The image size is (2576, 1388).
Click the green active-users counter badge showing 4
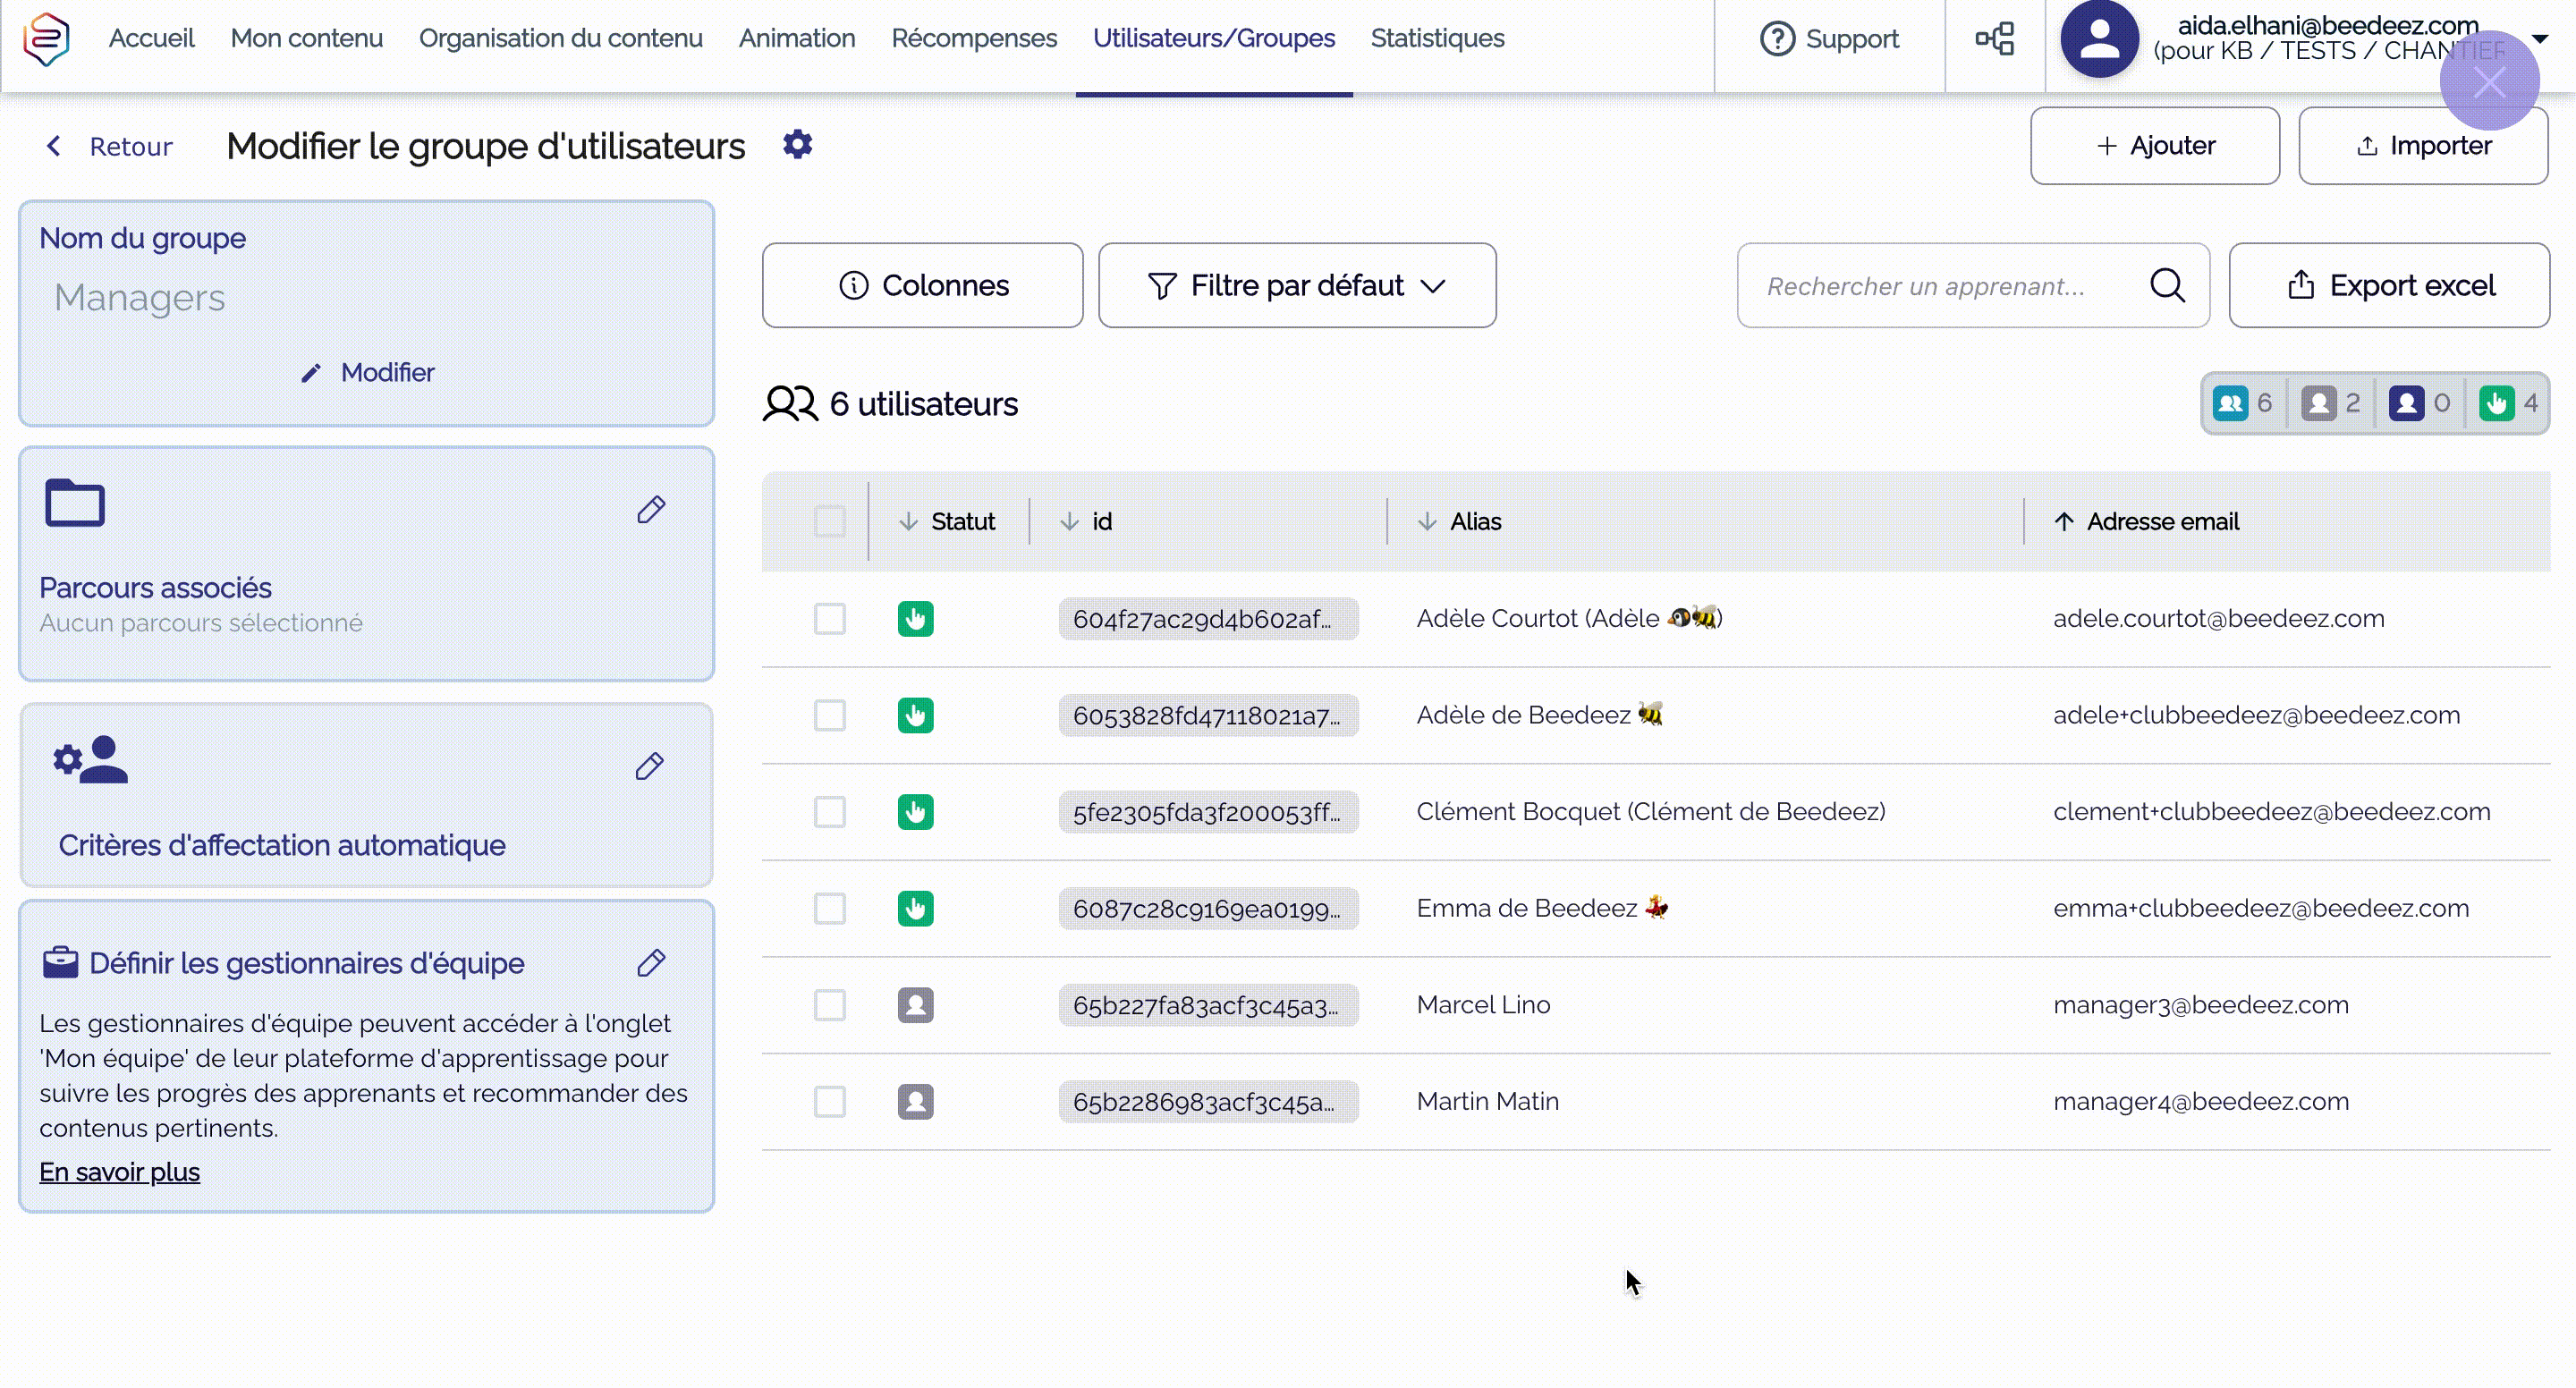click(x=2508, y=403)
